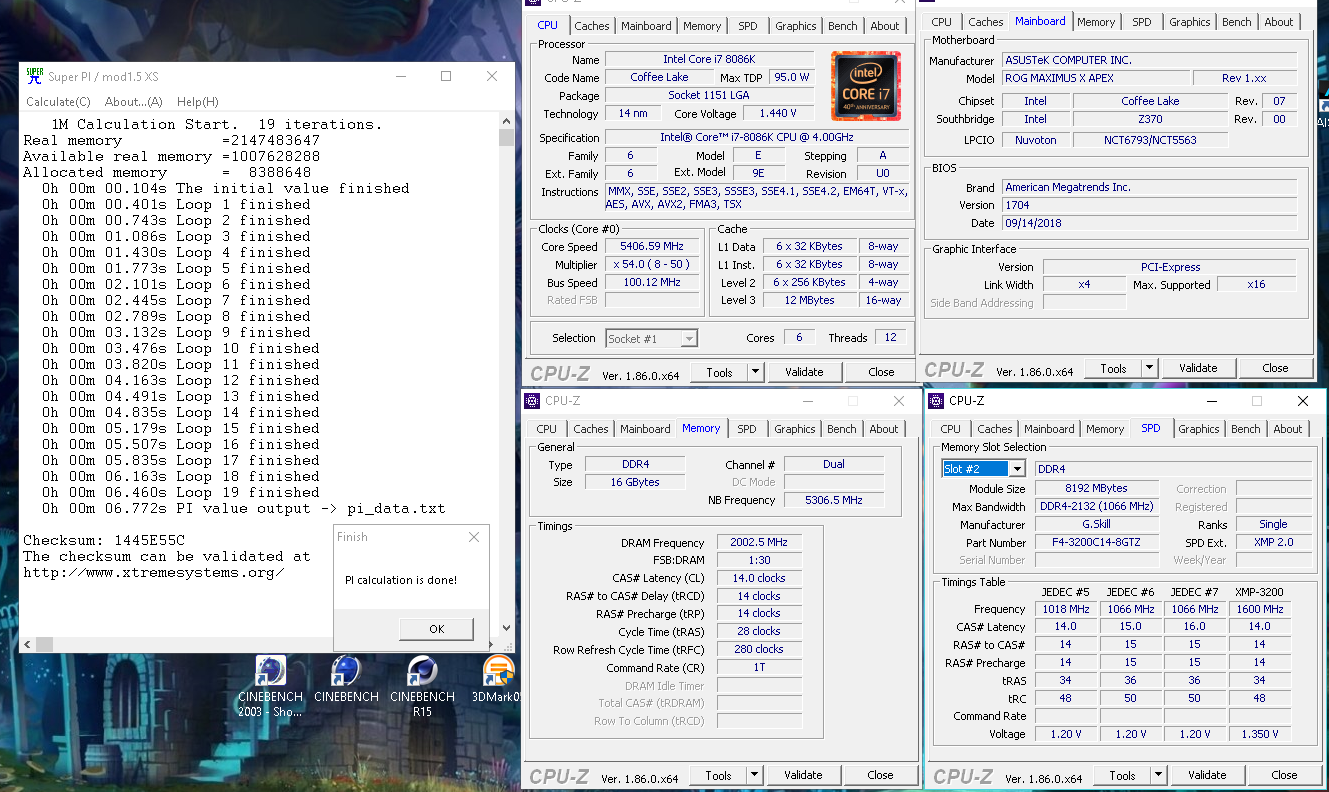
Task: Click the Checksum: 1445E55C line in Super PI
Action: click(104, 540)
